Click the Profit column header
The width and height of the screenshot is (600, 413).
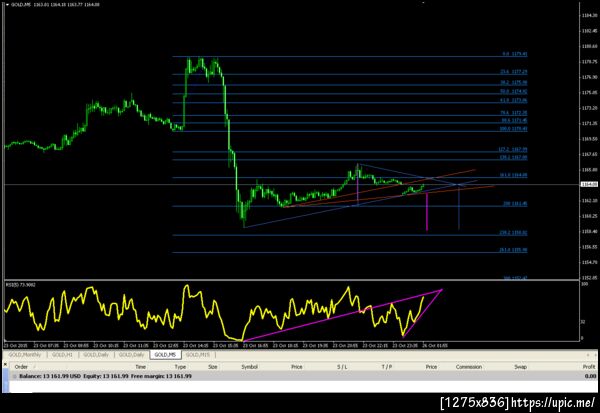(589, 367)
